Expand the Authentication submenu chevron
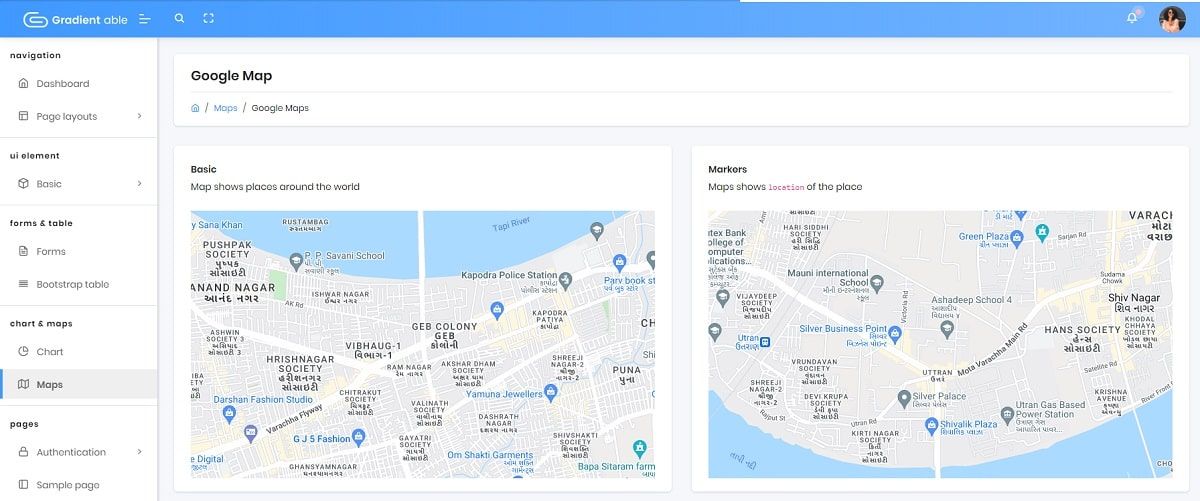 click(139, 452)
